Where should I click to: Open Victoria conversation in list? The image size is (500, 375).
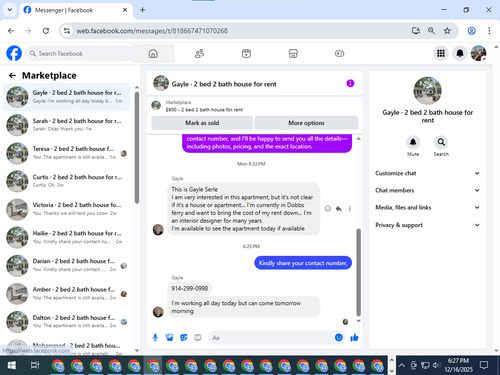(x=66, y=209)
